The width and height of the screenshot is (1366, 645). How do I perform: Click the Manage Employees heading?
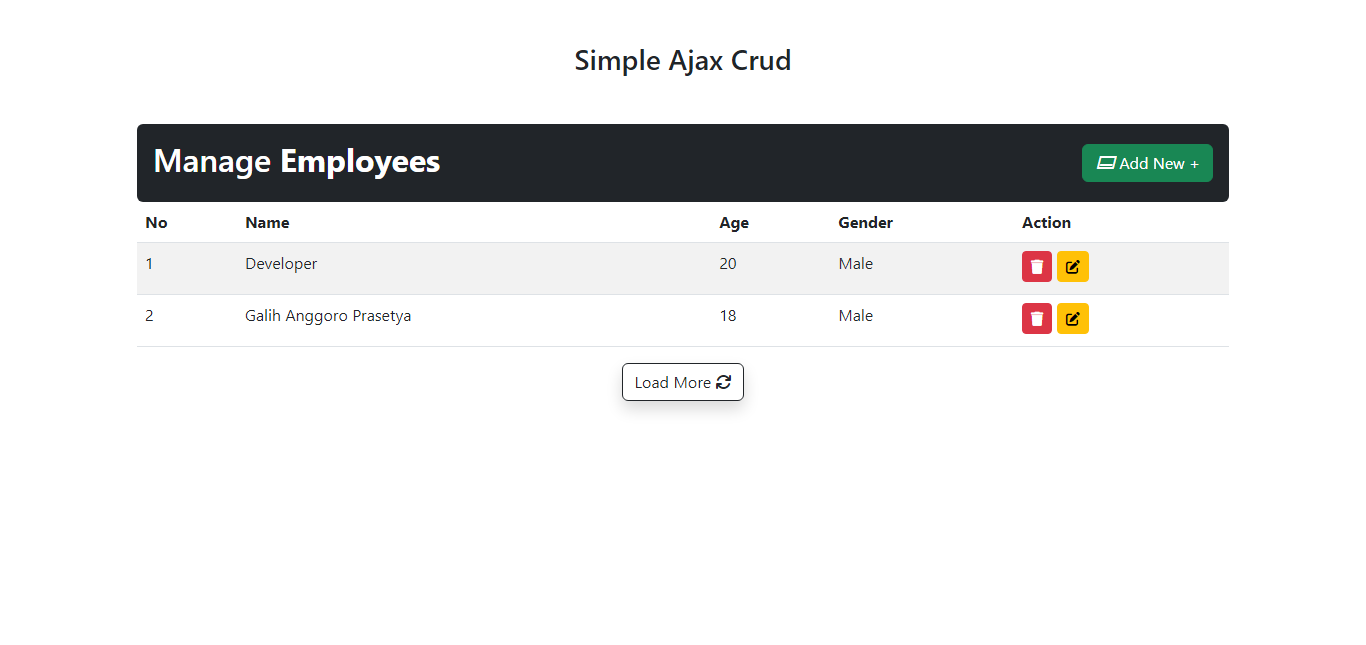click(297, 161)
